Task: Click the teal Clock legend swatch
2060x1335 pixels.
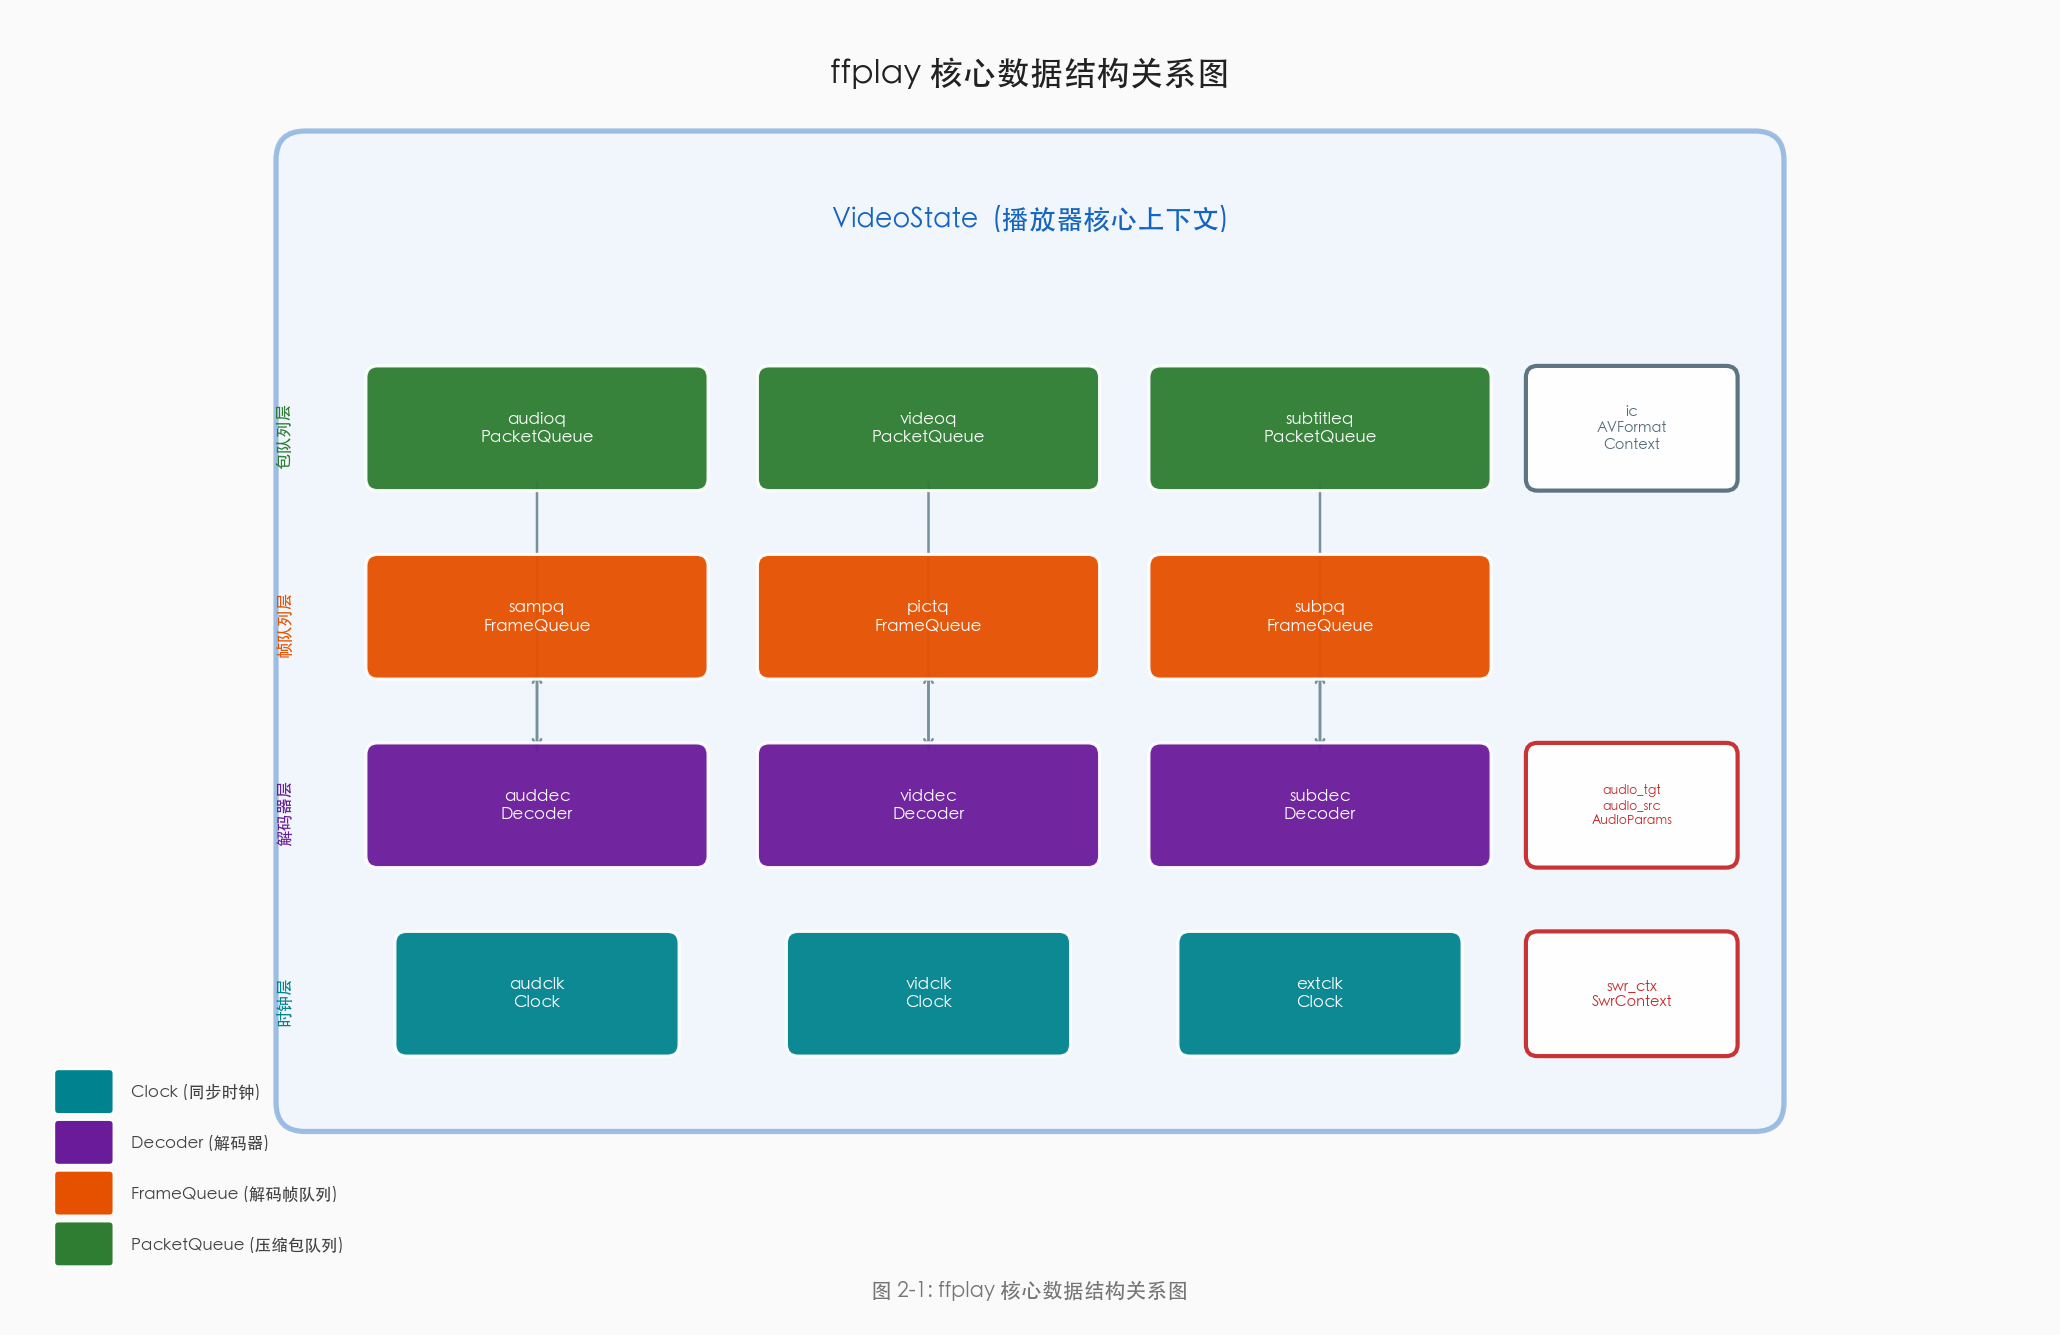Action: click(x=84, y=1091)
